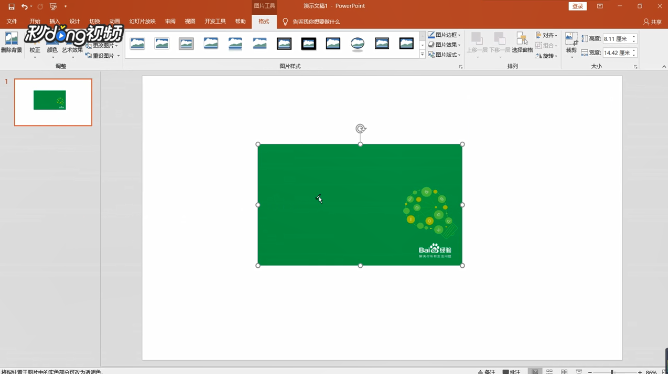The image size is (668, 374).
Task: Switch to Slide Sorter view icon
Action: pyautogui.click(x=550, y=371)
